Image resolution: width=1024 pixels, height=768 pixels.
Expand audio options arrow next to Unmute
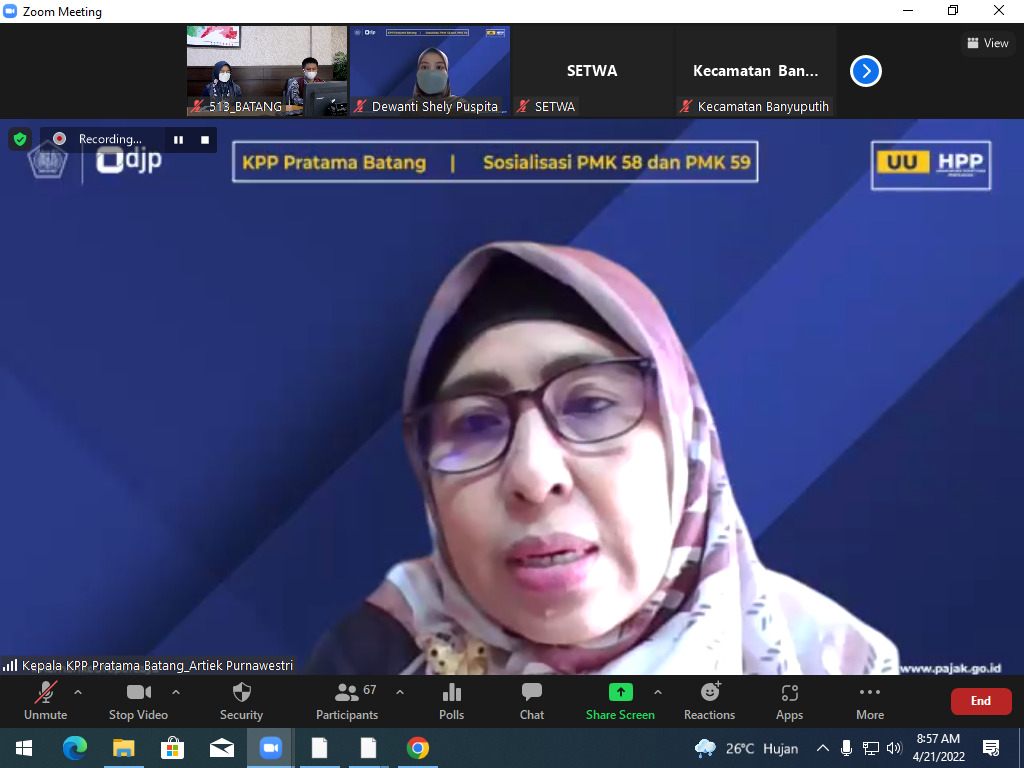tap(78, 692)
